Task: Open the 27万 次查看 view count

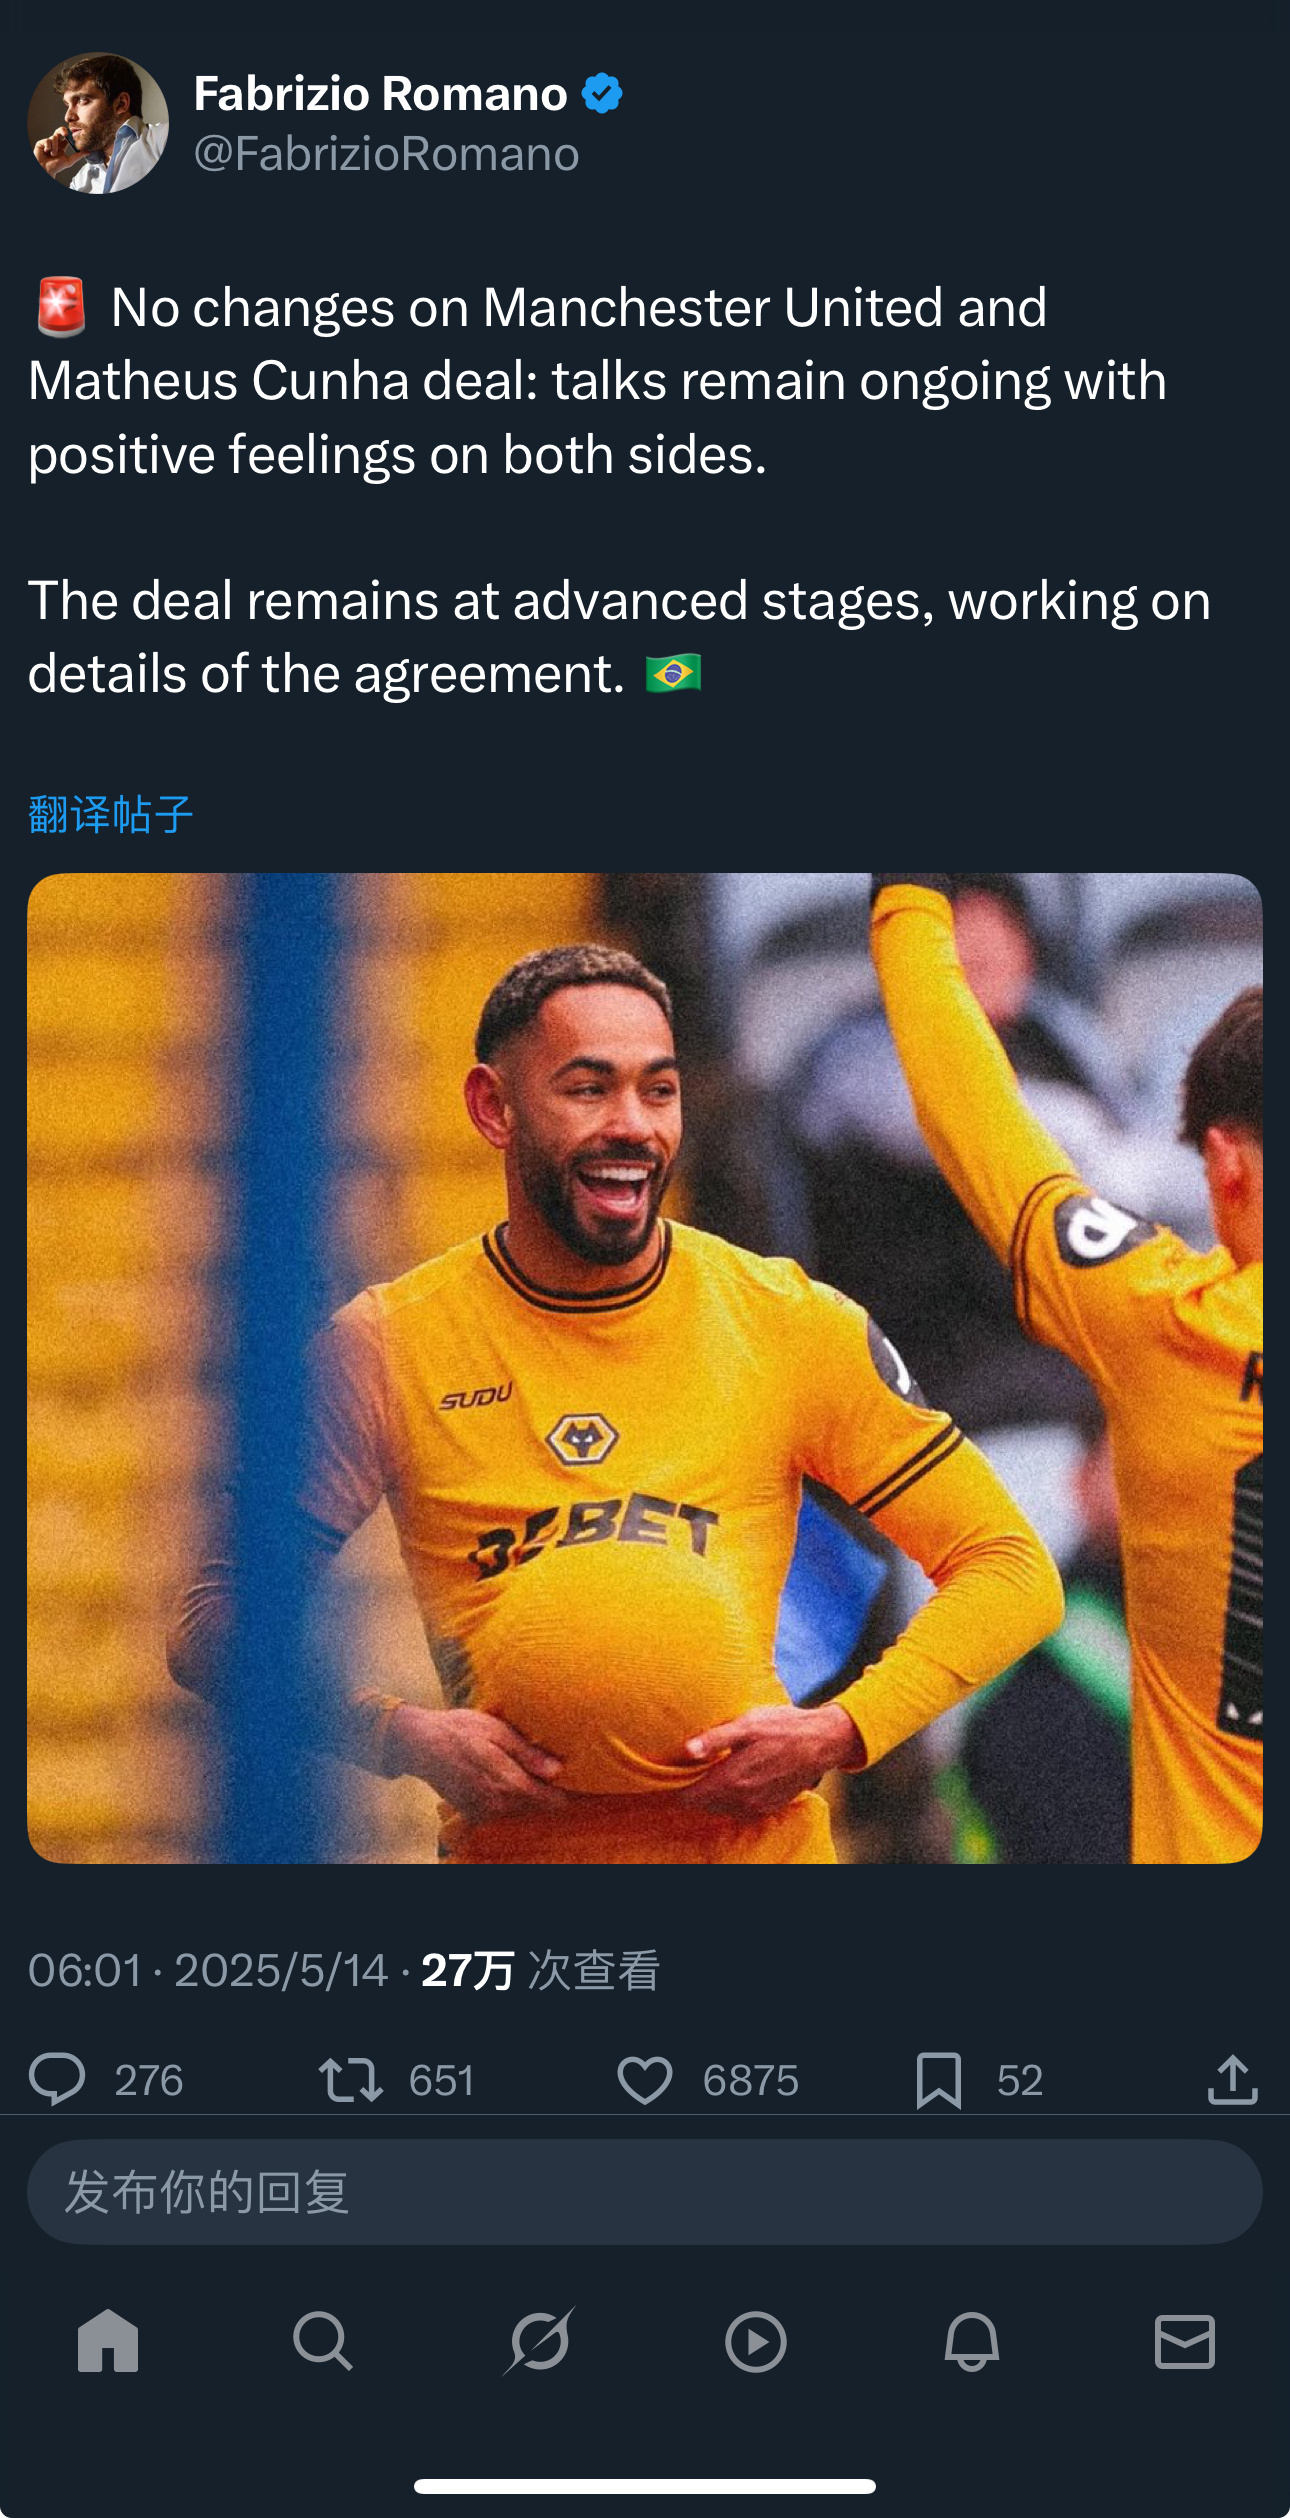Action: tap(540, 1970)
